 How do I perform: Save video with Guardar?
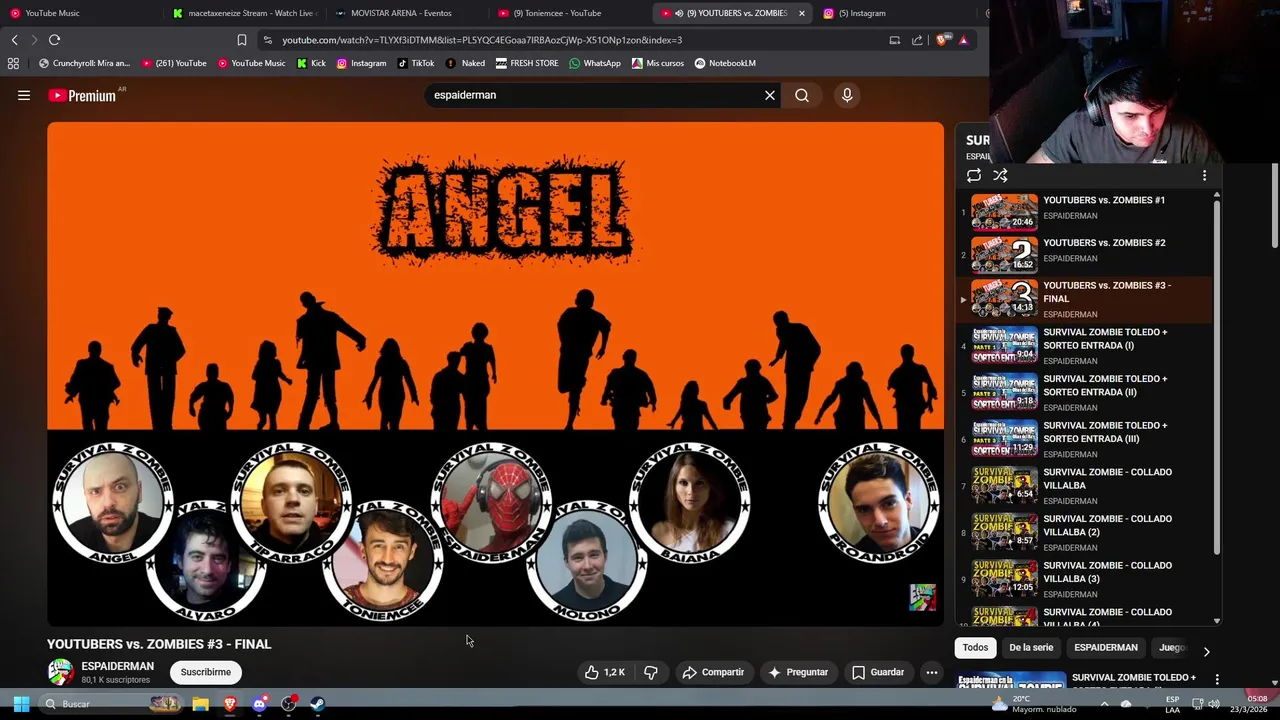pyautogui.click(x=878, y=672)
